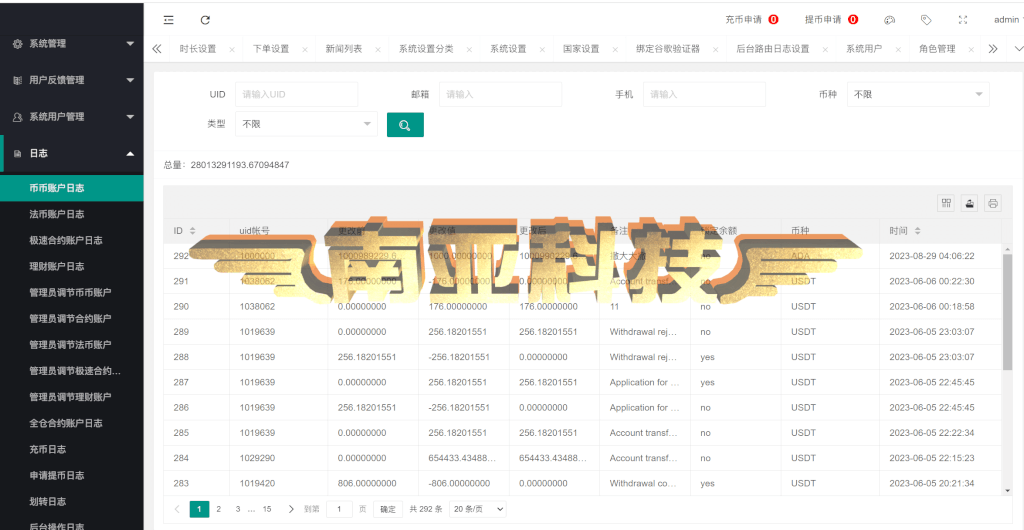Close the 系统用户 tab
1024x530 pixels.
898,50
